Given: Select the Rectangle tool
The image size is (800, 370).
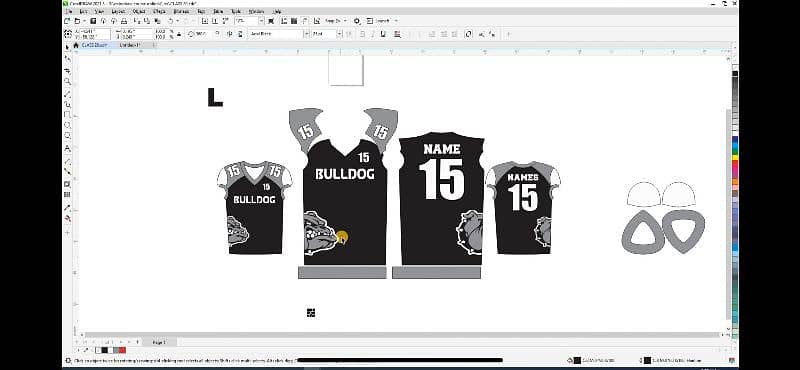Looking at the screenshot, I should coord(67,115).
